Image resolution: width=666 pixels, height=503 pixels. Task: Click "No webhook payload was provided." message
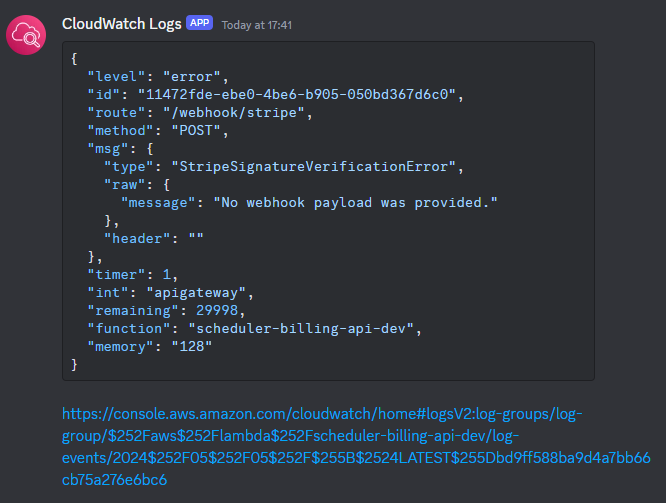(355, 203)
